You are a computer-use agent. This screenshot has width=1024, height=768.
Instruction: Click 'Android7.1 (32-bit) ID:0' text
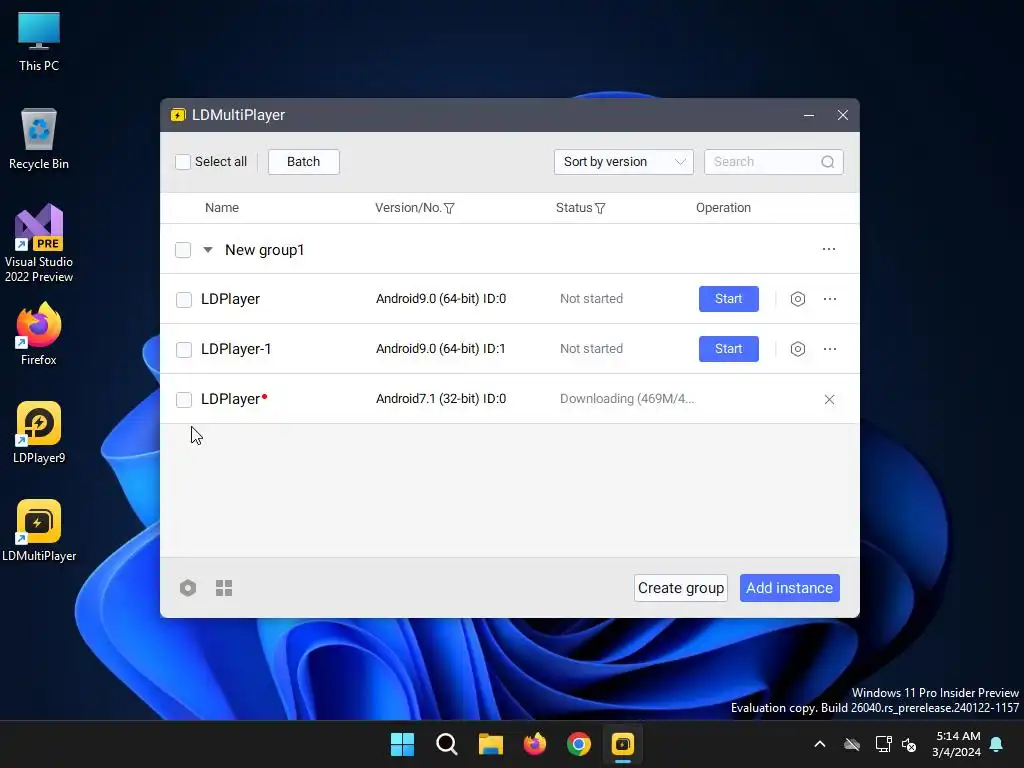point(441,398)
